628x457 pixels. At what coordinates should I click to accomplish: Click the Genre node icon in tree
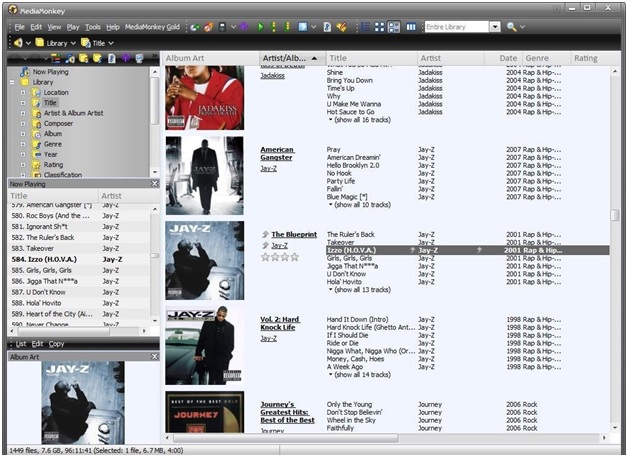click(x=36, y=144)
